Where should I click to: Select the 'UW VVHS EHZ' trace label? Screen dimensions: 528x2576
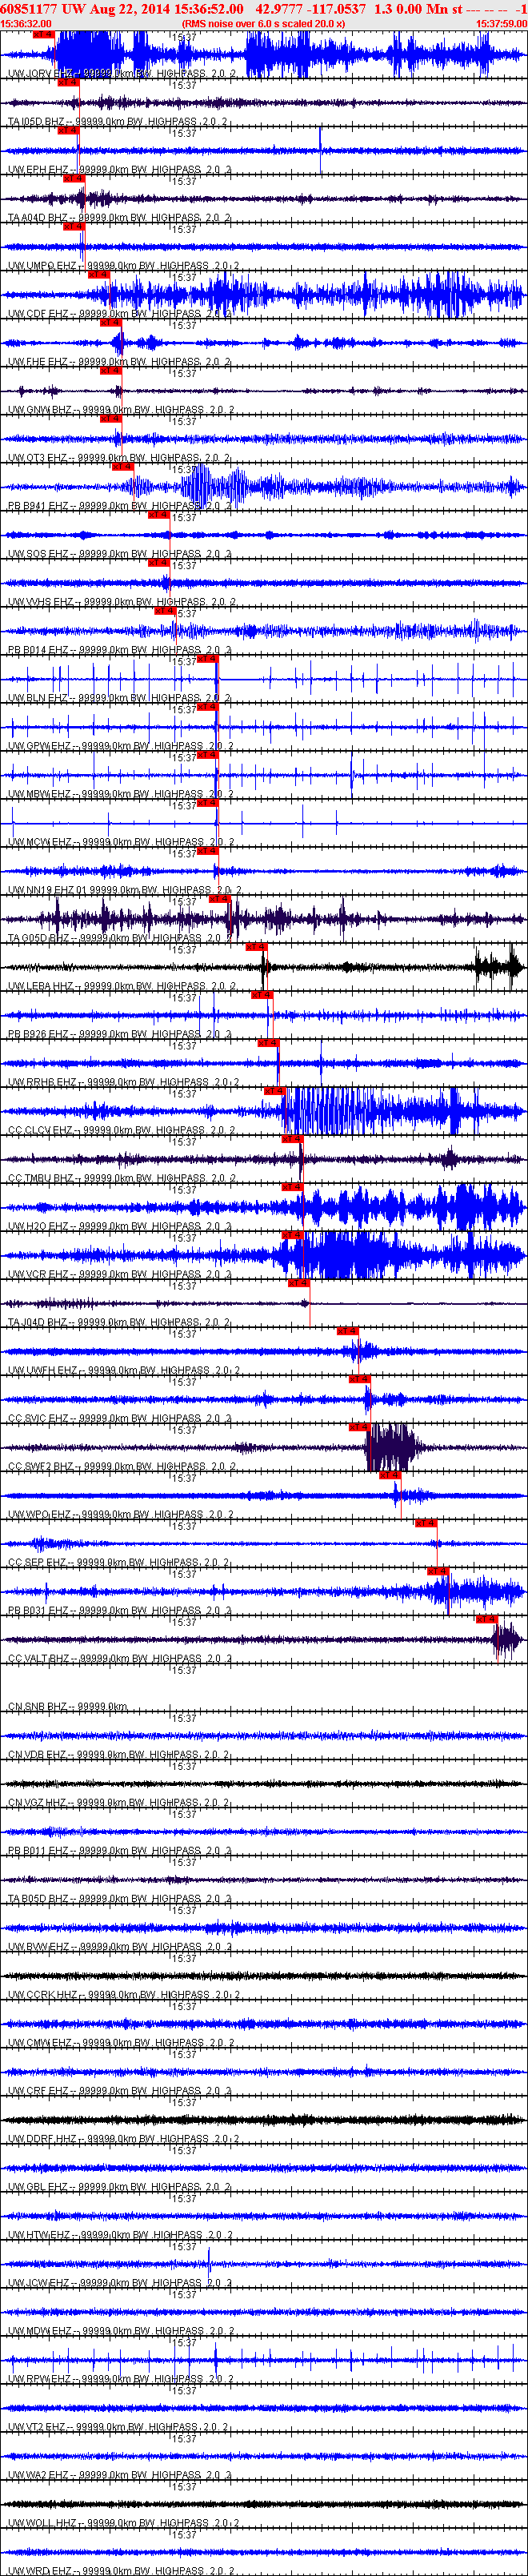pyautogui.click(x=122, y=602)
